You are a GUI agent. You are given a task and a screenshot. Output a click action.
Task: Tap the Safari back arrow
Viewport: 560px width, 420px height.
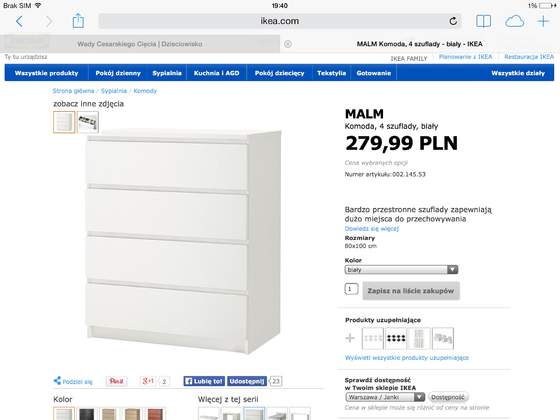point(19,21)
